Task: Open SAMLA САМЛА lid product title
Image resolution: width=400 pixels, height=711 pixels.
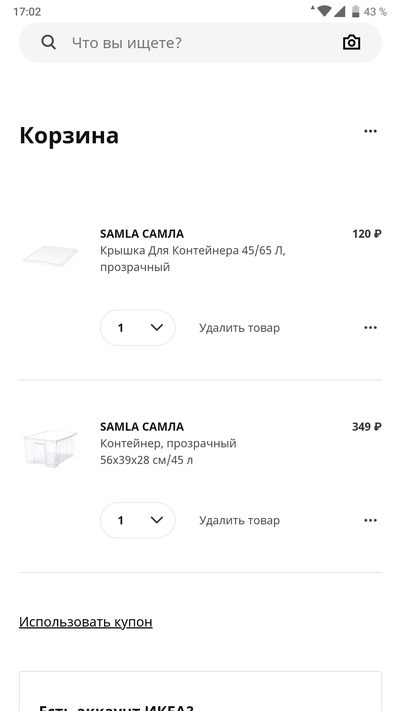Action: pyautogui.click(x=142, y=234)
